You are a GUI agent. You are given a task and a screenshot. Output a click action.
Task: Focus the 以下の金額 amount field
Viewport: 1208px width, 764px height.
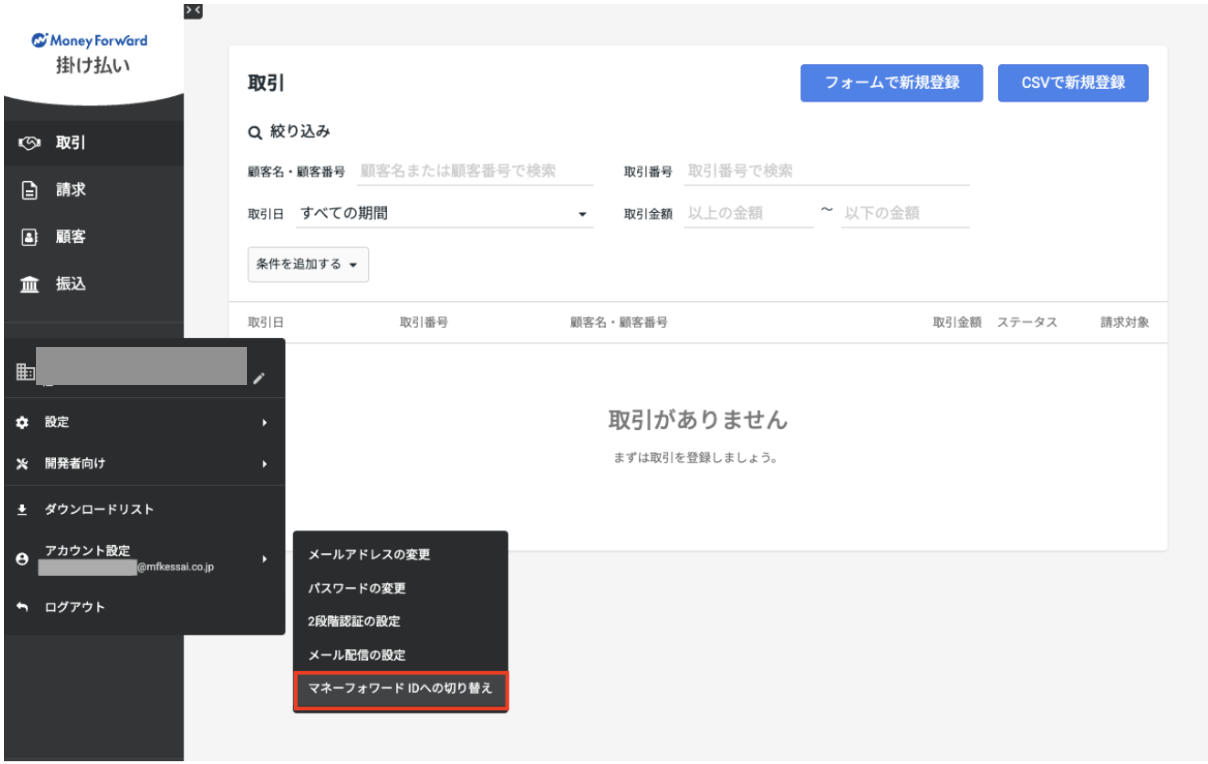click(905, 213)
